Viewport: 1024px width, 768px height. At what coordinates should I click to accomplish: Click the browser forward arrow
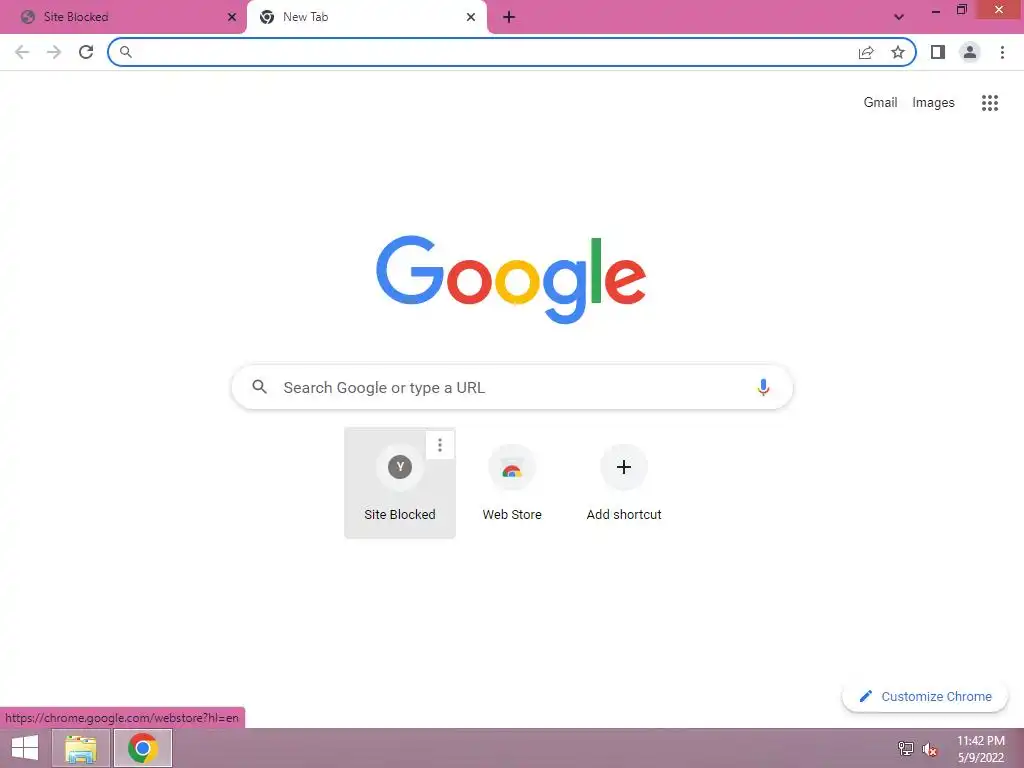(x=54, y=52)
